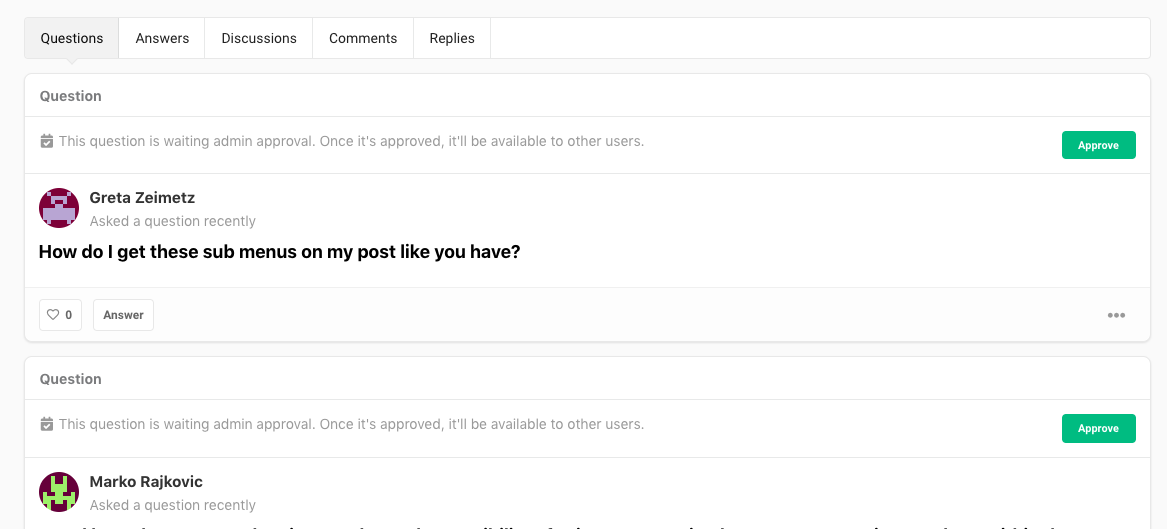
Task: Approve Greta Zeimetz's question
Action: (x=1099, y=145)
